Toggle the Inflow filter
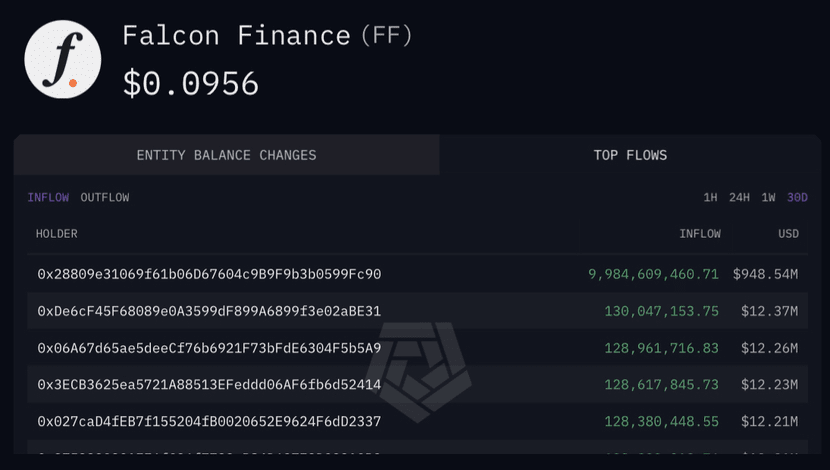 click(48, 198)
